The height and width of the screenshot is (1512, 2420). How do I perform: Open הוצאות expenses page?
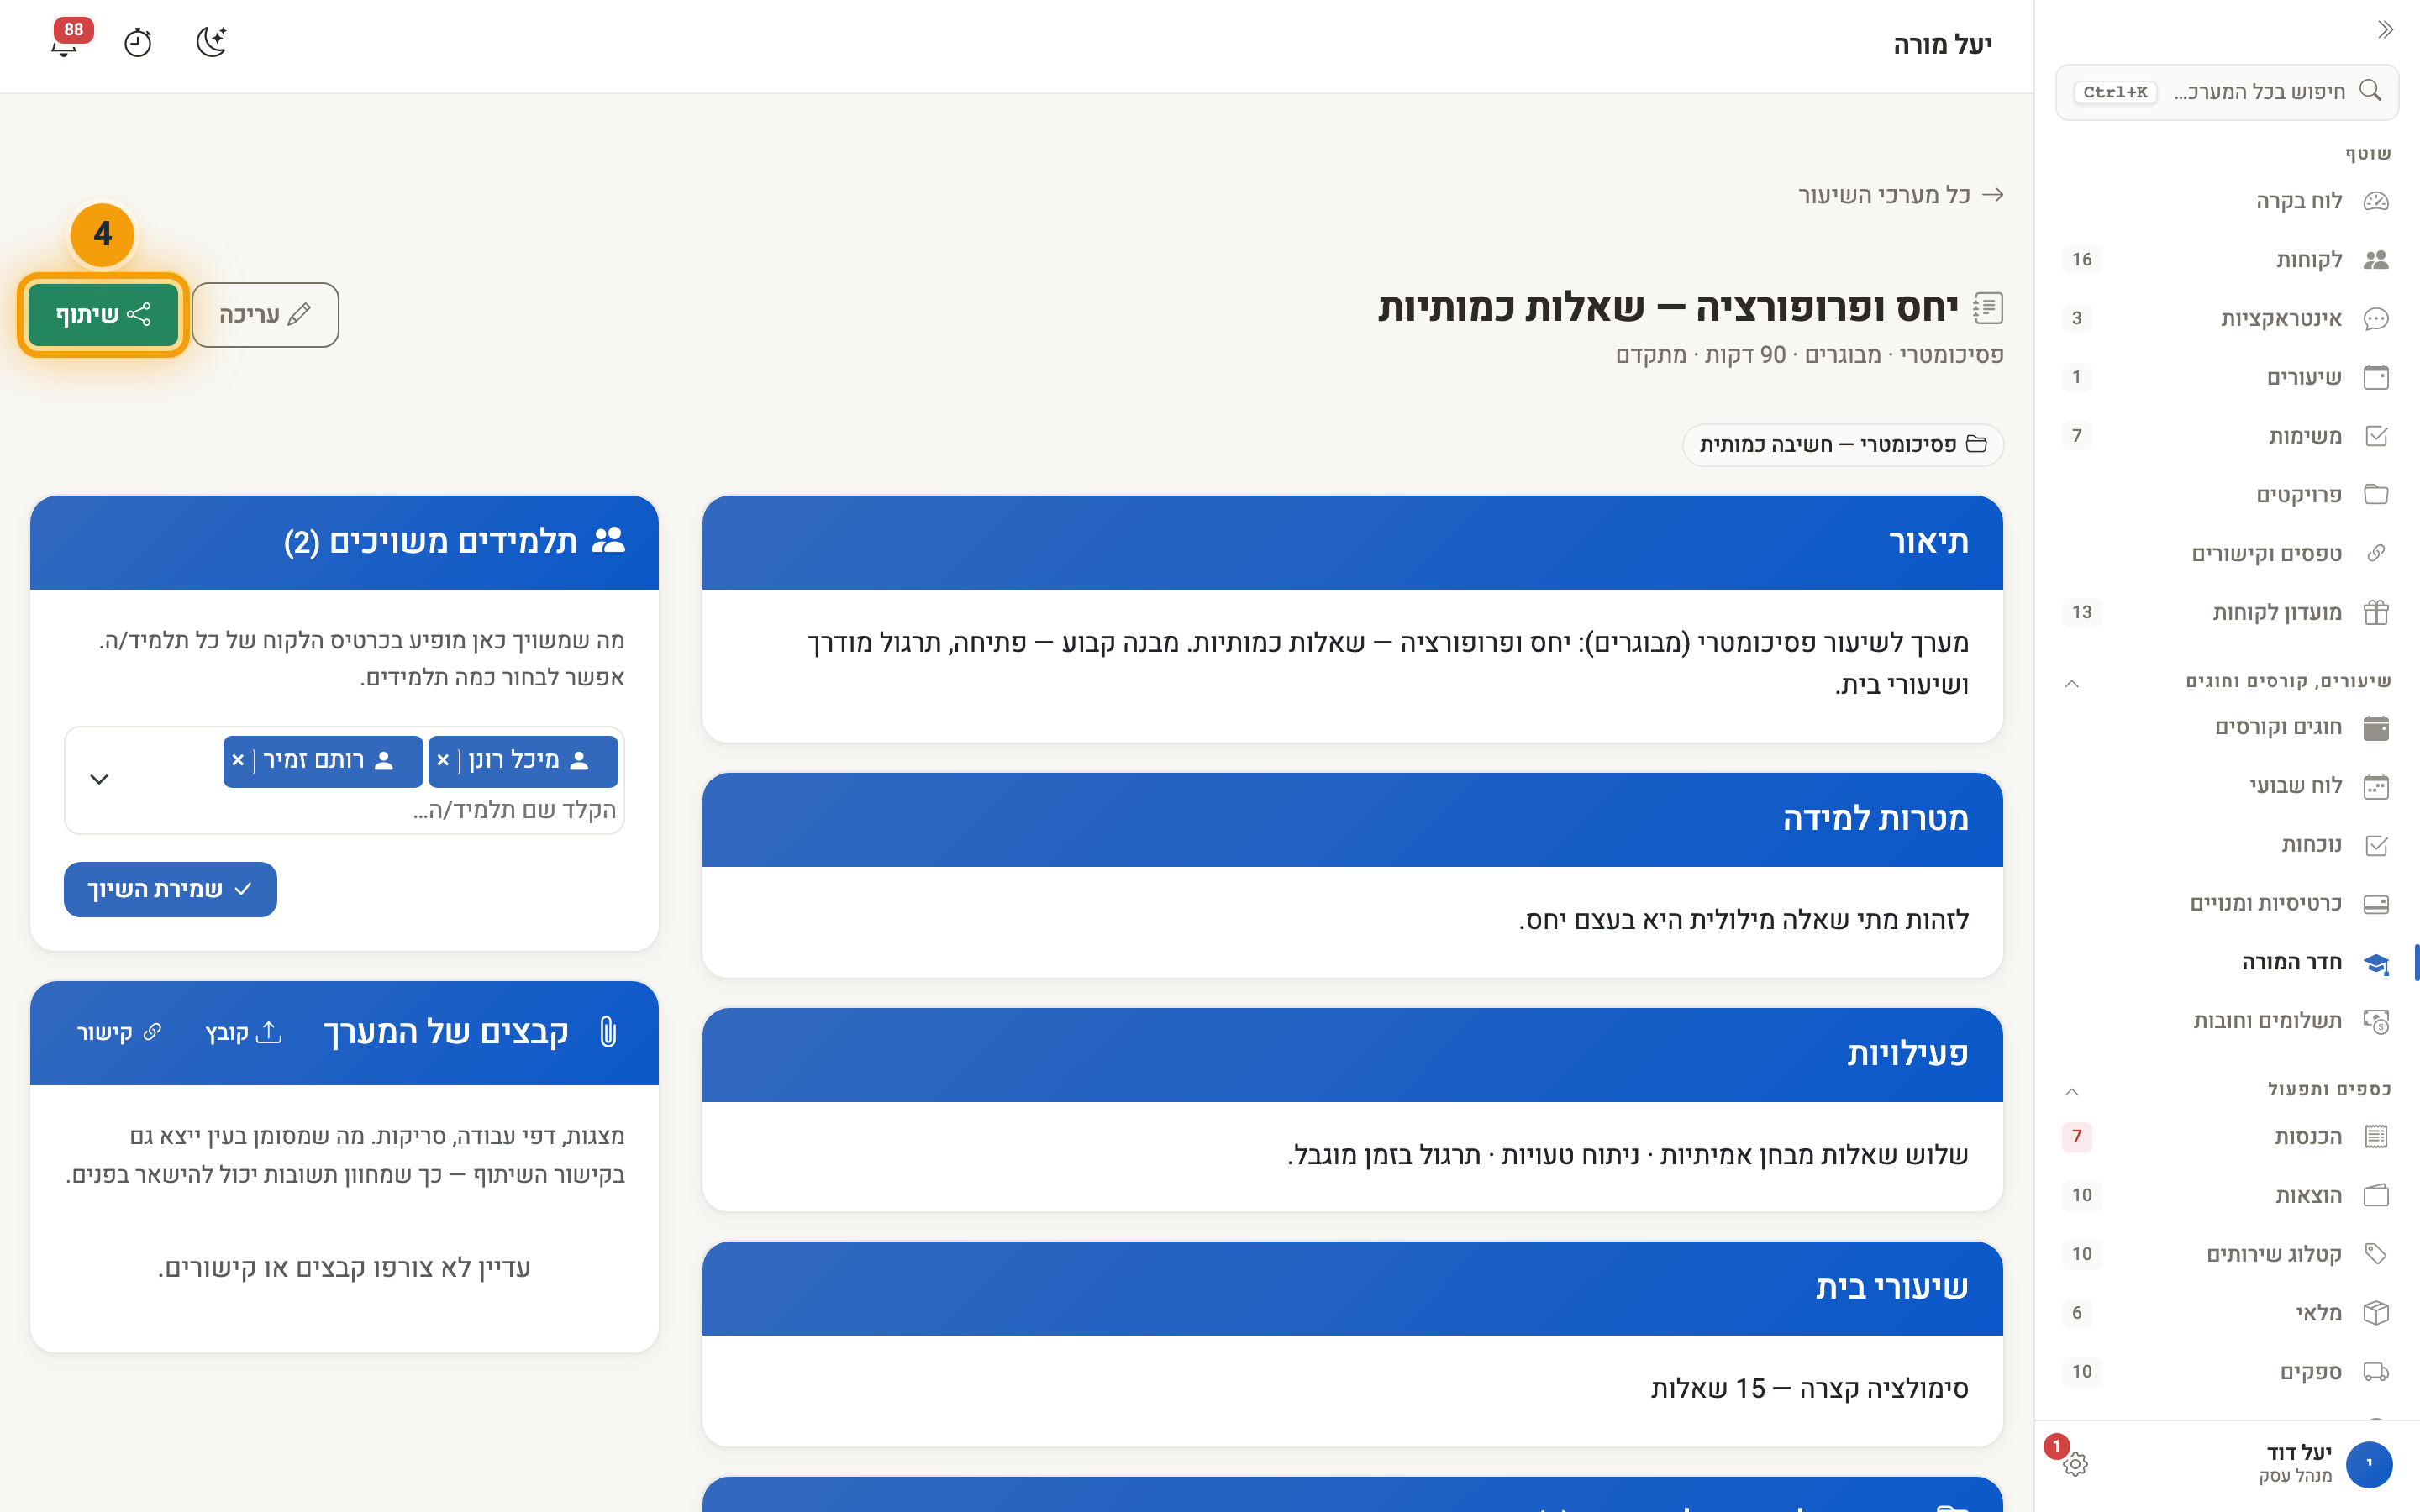2226,1195
